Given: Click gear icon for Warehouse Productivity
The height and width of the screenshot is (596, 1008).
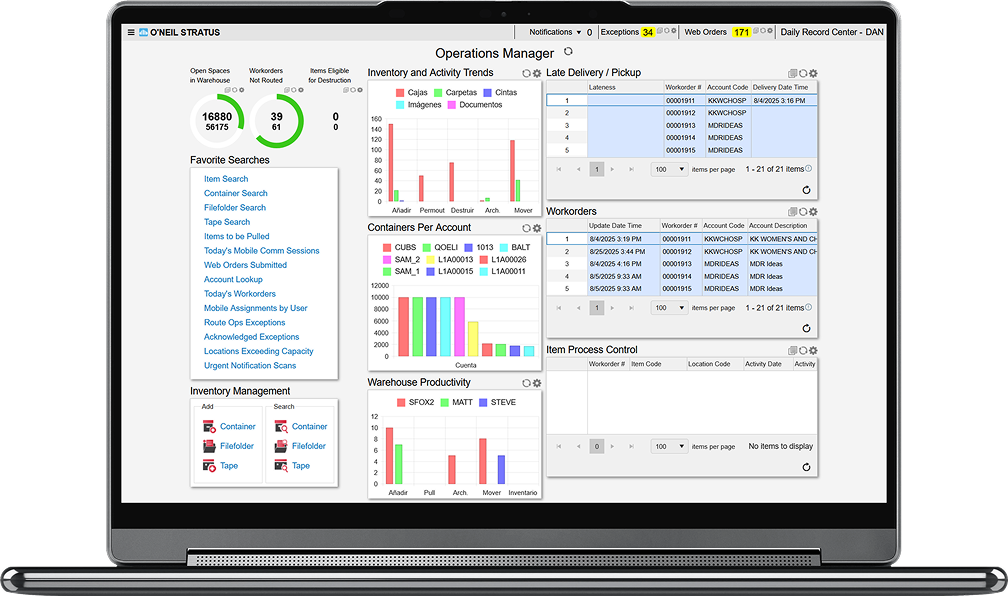Looking at the screenshot, I should (537, 383).
